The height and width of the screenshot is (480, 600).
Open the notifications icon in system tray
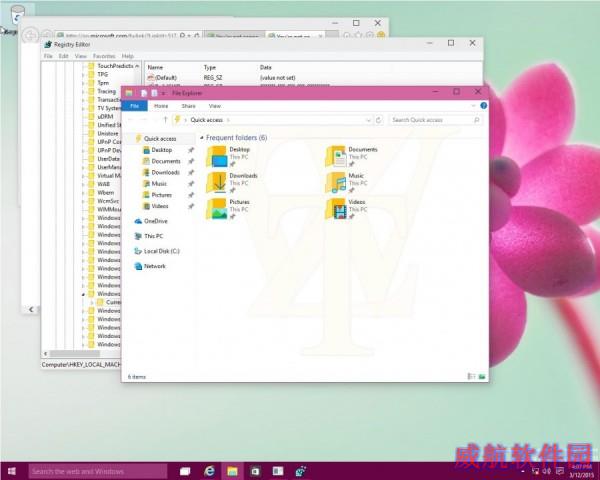coord(560,471)
